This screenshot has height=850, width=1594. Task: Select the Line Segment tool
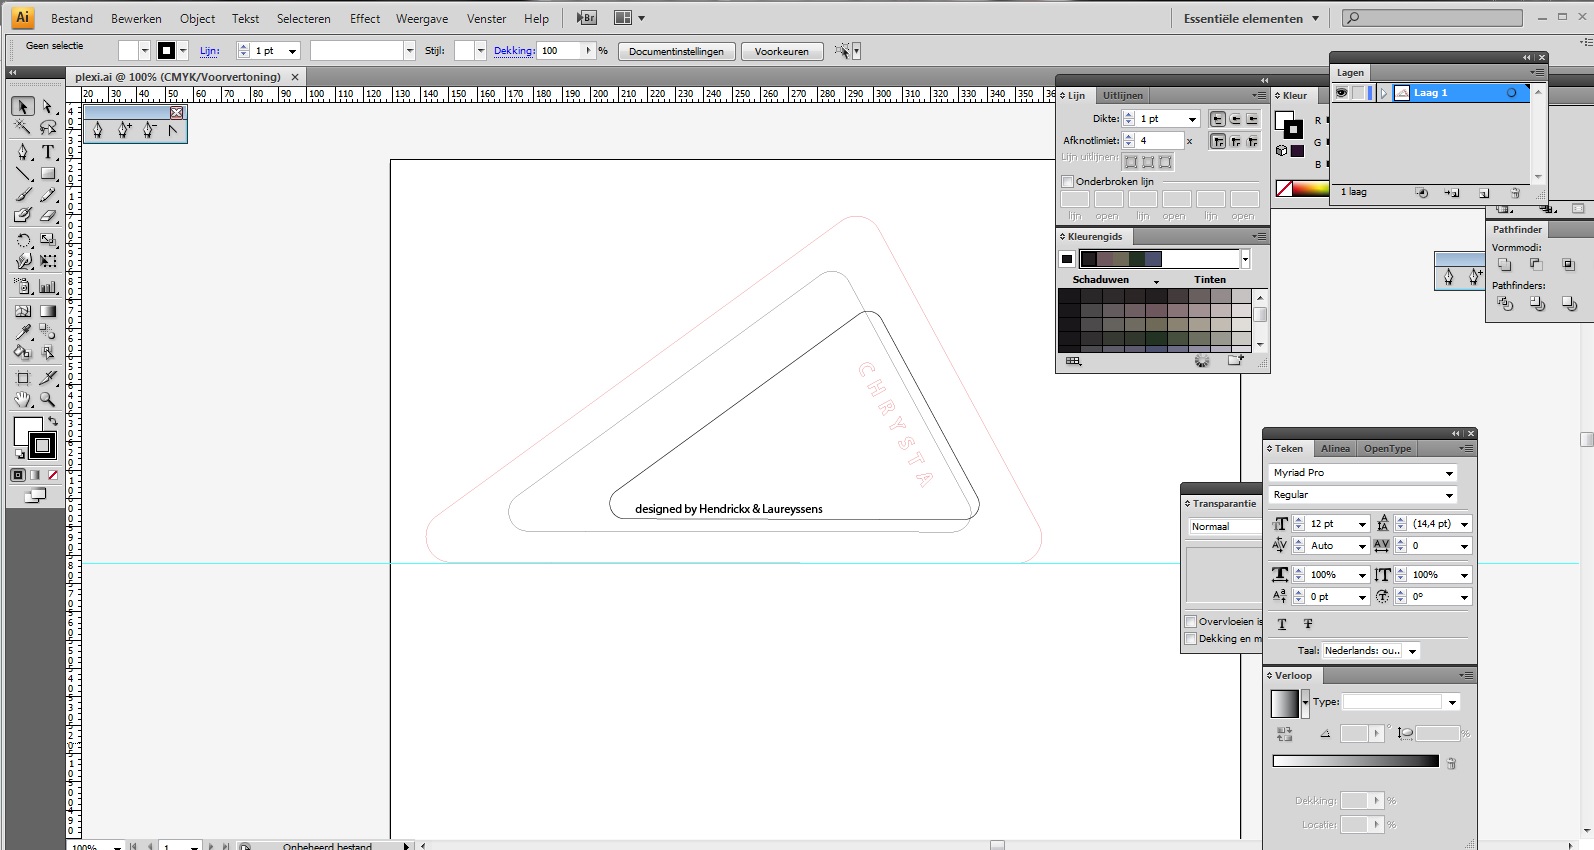tap(23, 174)
